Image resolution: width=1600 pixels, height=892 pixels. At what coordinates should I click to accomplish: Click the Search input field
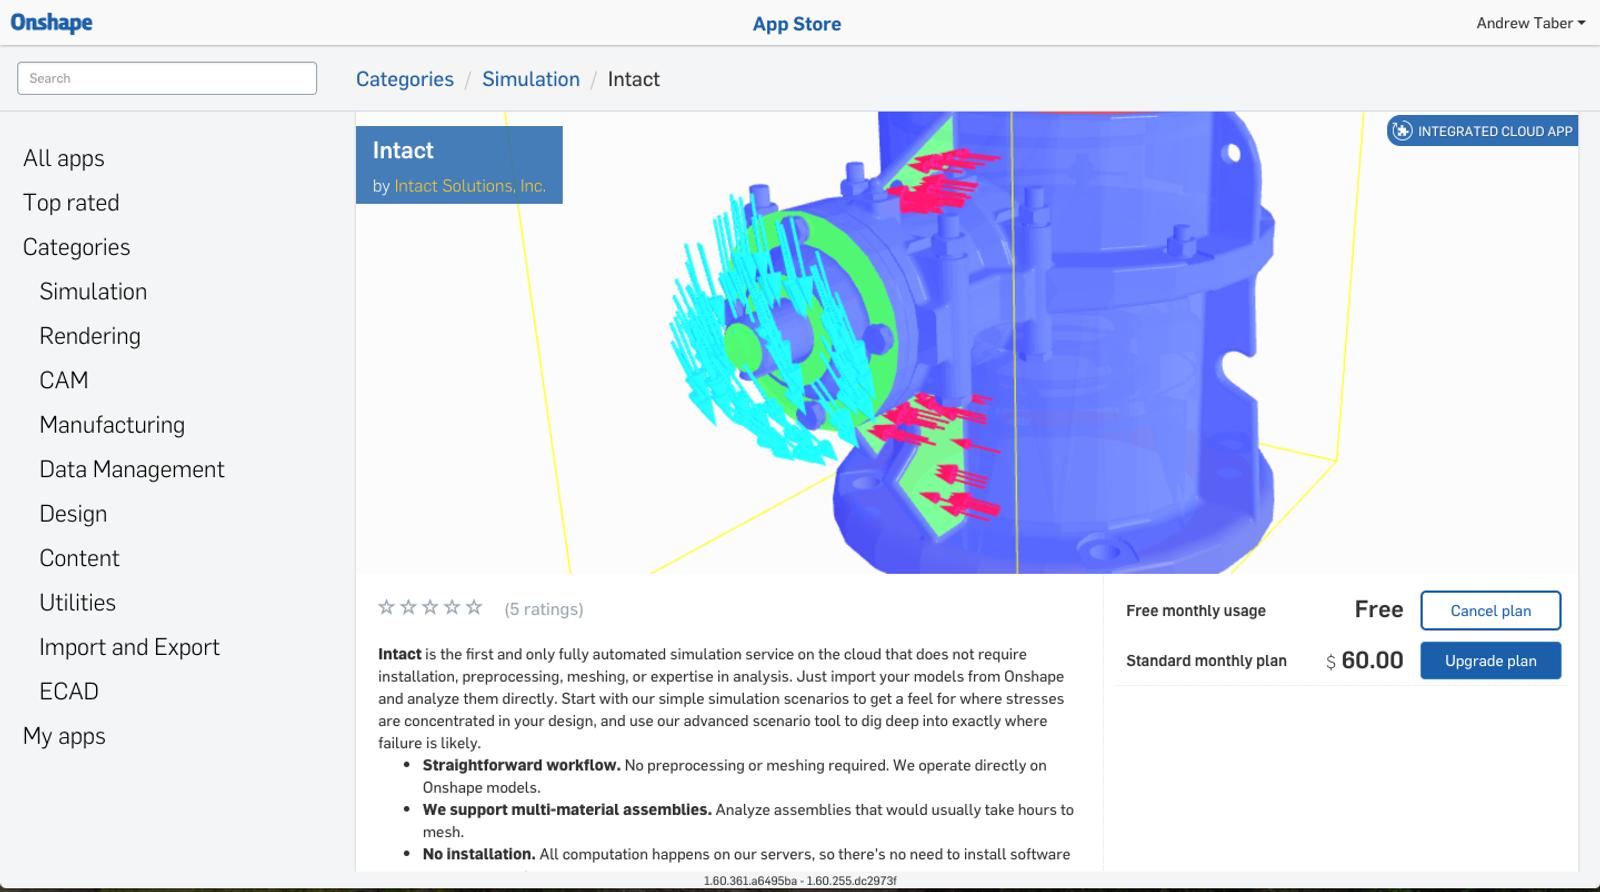click(x=167, y=78)
